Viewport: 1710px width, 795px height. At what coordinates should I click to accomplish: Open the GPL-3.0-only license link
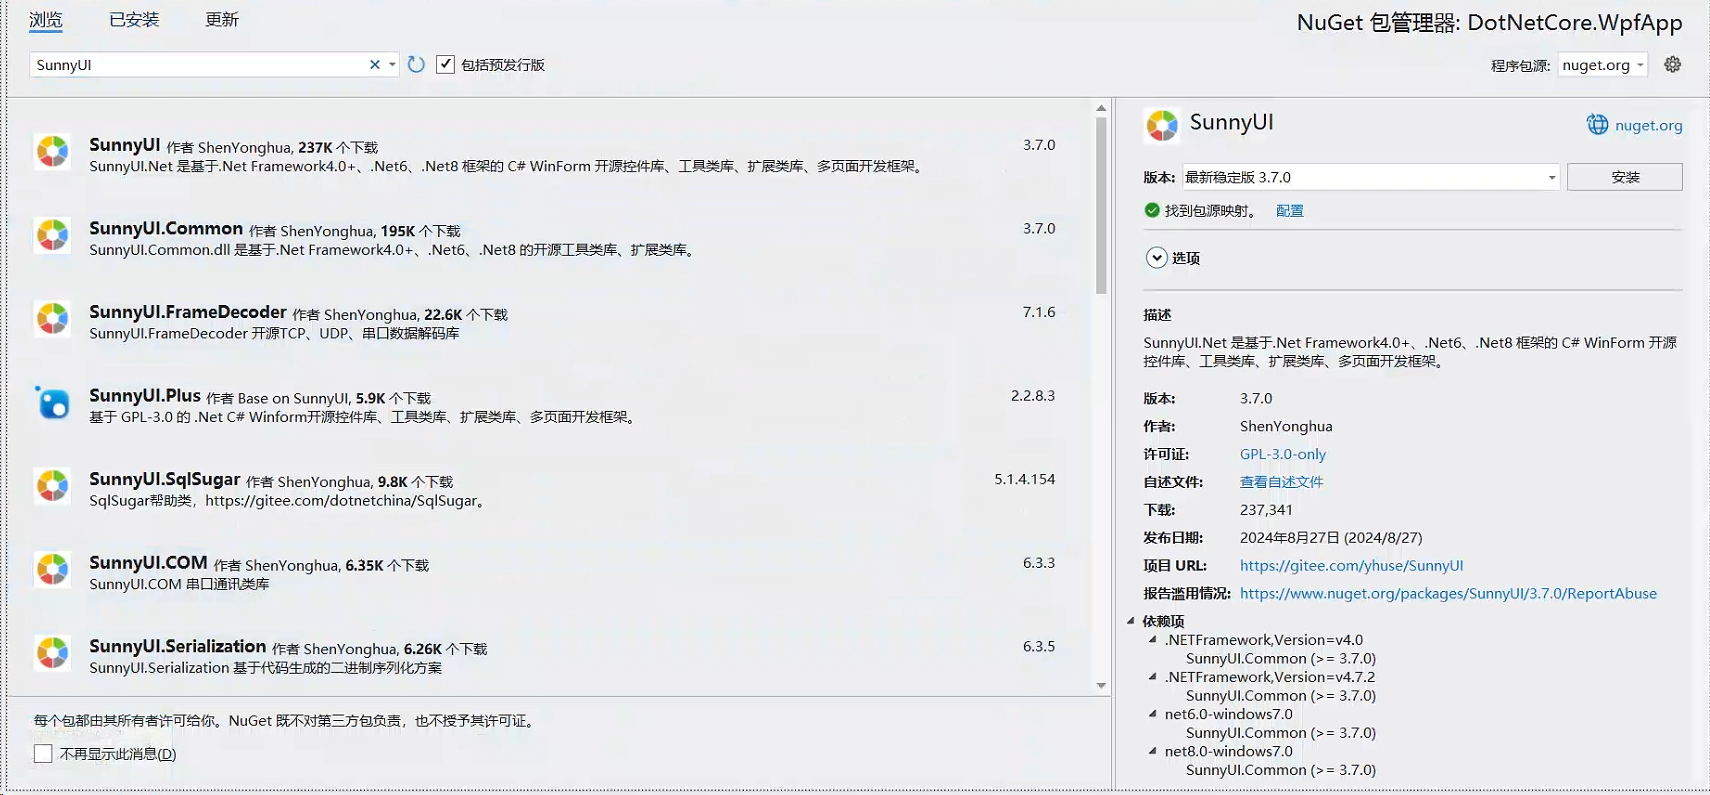[x=1283, y=454]
